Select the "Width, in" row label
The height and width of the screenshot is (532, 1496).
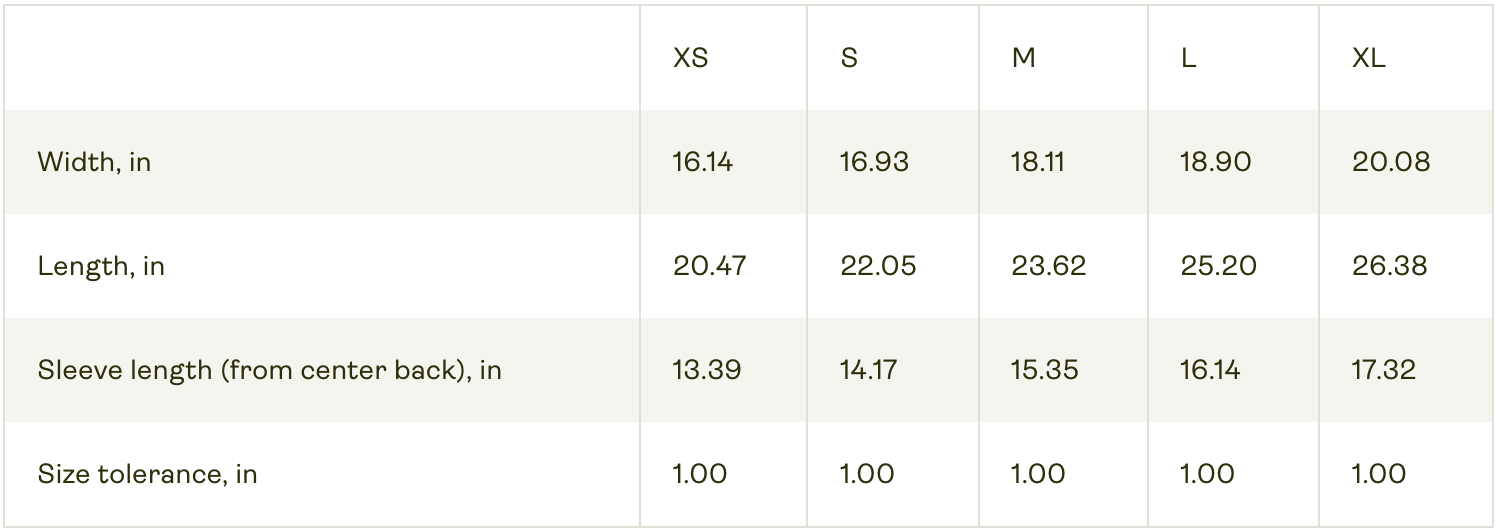pyautogui.click(x=94, y=162)
